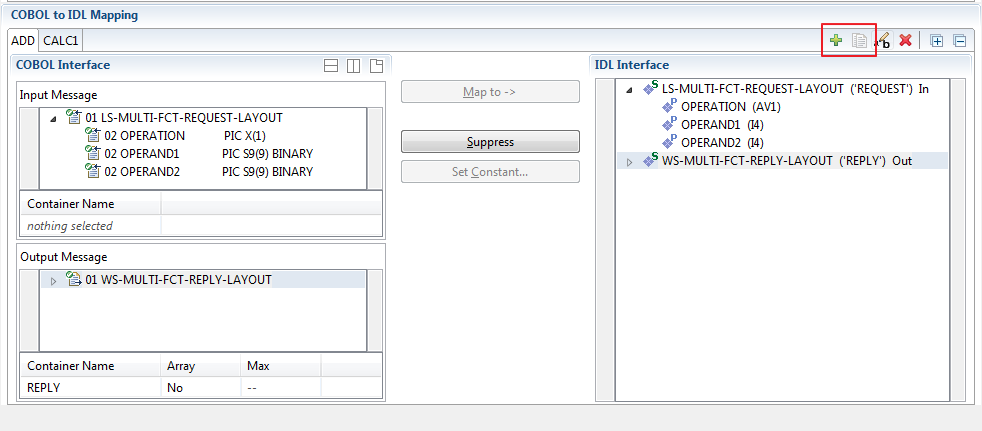Click the Array value 'No' cell
The width and height of the screenshot is (982, 431).
pyautogui.click(x=200, y=388)
